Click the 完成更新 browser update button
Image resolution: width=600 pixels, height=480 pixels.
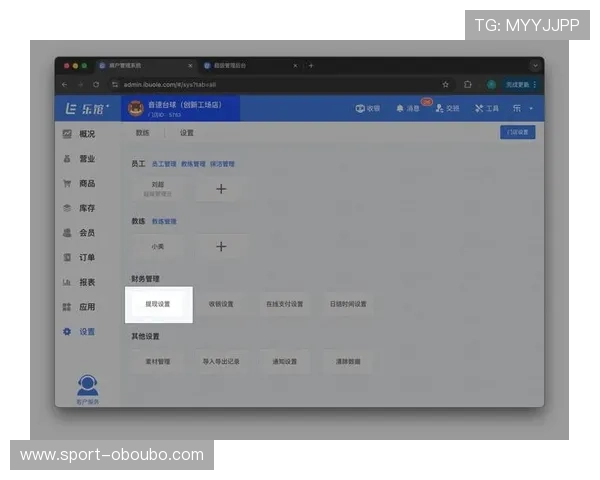click(x=517, y=85)
